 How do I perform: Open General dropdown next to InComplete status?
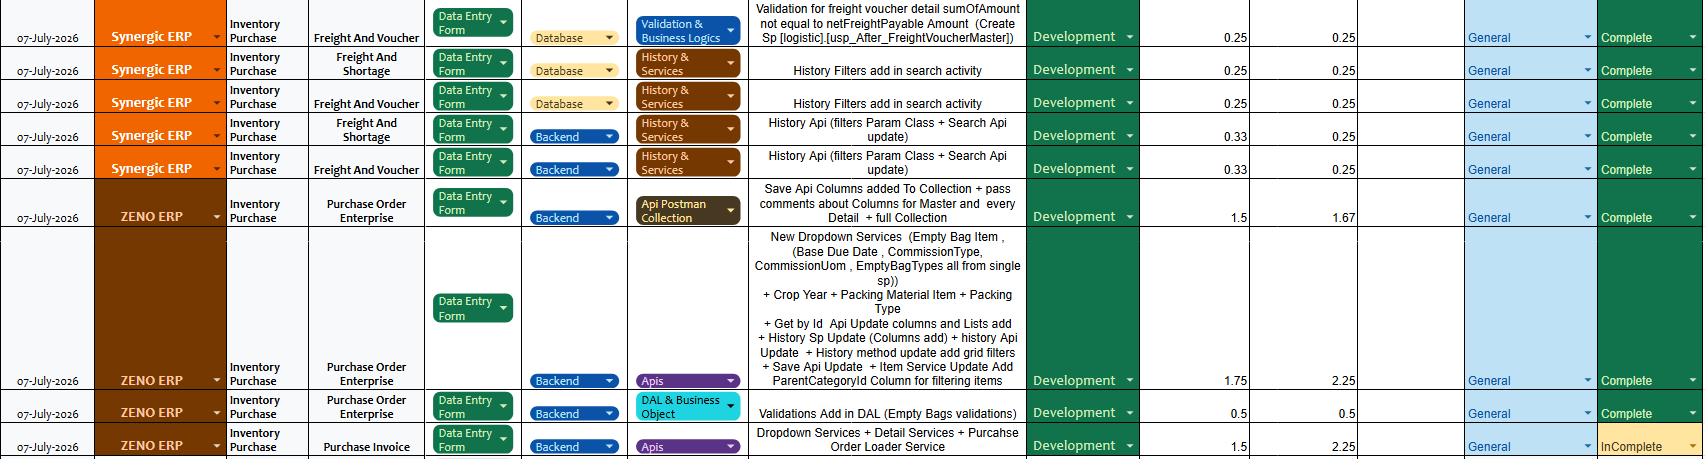1530,446
